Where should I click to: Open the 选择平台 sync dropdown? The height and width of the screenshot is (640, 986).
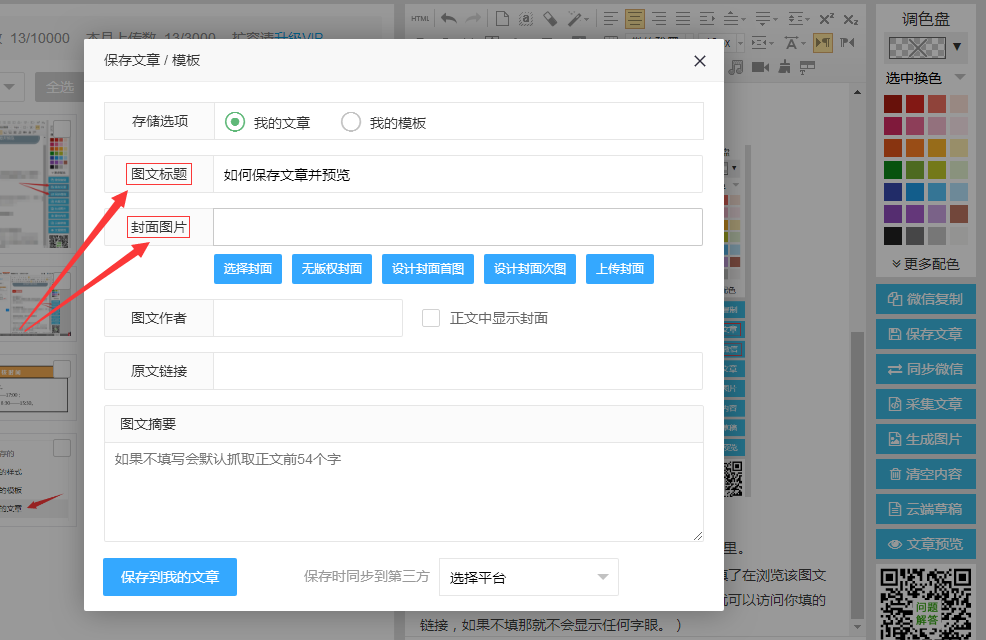[x=528, y=577]
